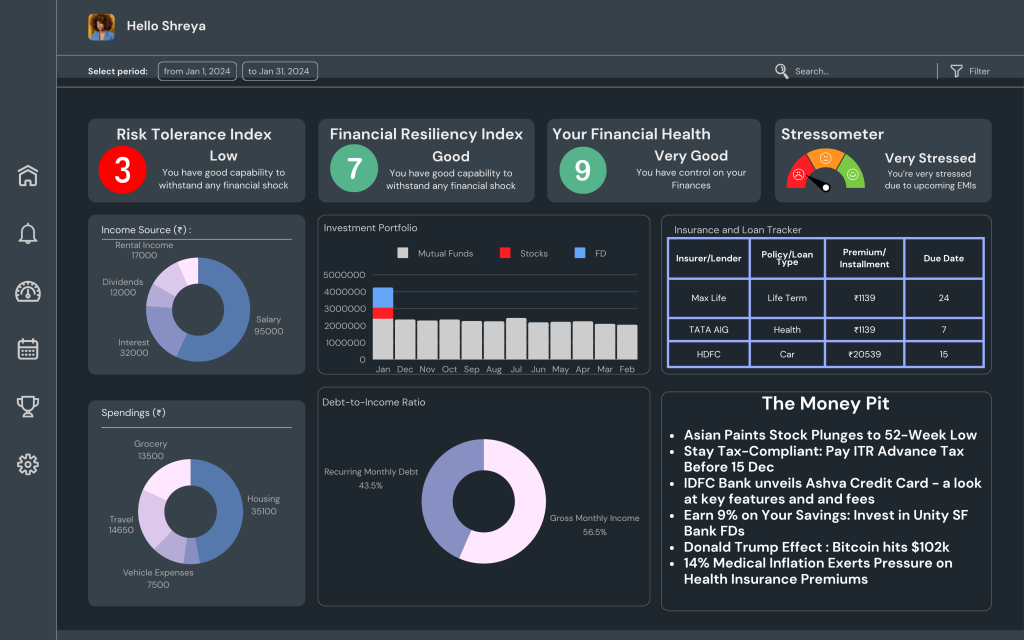Click the Stressometer gauge
This screenshot has height=640, width=1024.
coord(826,172)
